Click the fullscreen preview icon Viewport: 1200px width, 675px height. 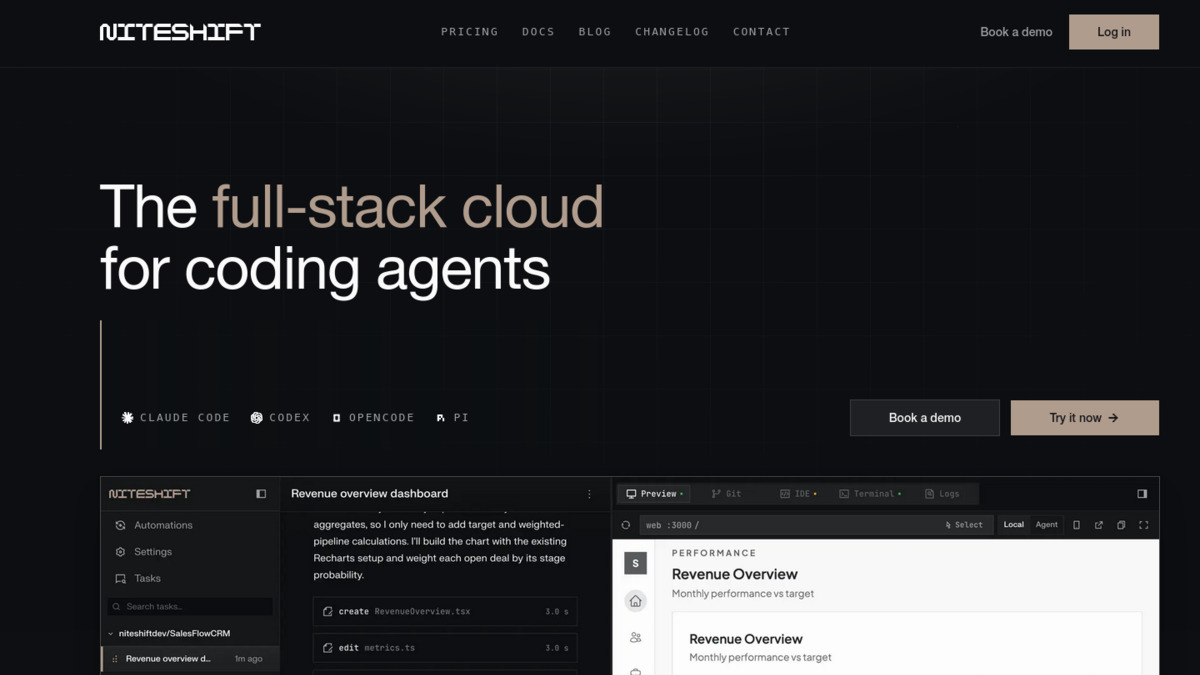[x=1144, y=525]
